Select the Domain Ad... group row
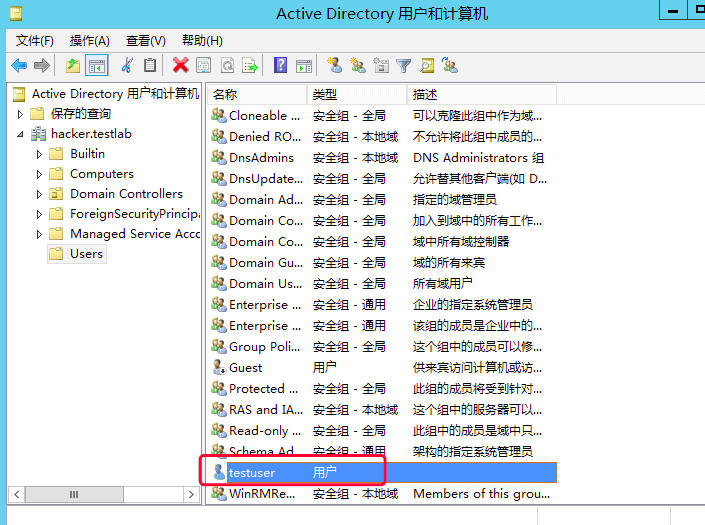 384,199
